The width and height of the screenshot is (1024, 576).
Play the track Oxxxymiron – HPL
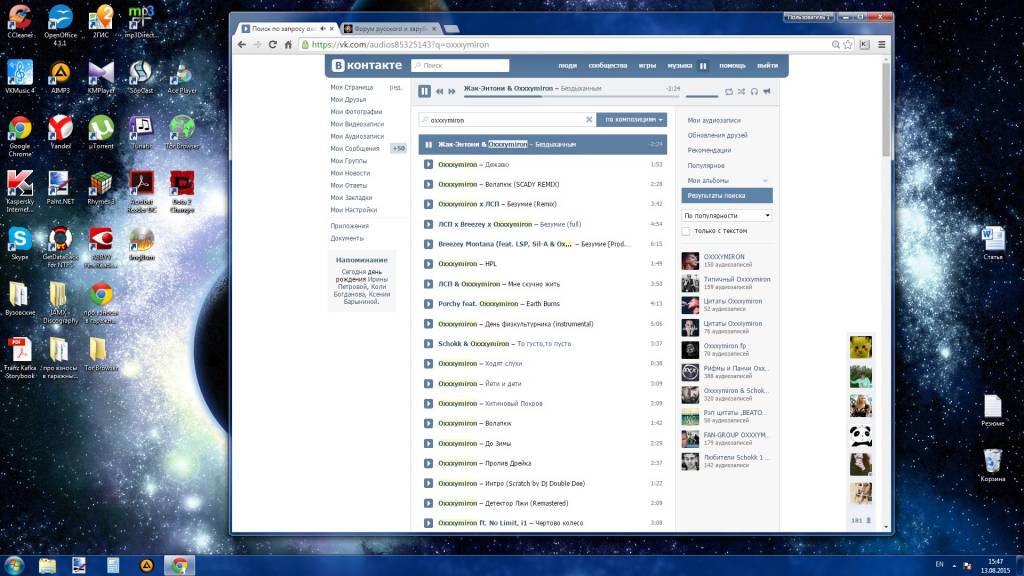coord(428,264)
